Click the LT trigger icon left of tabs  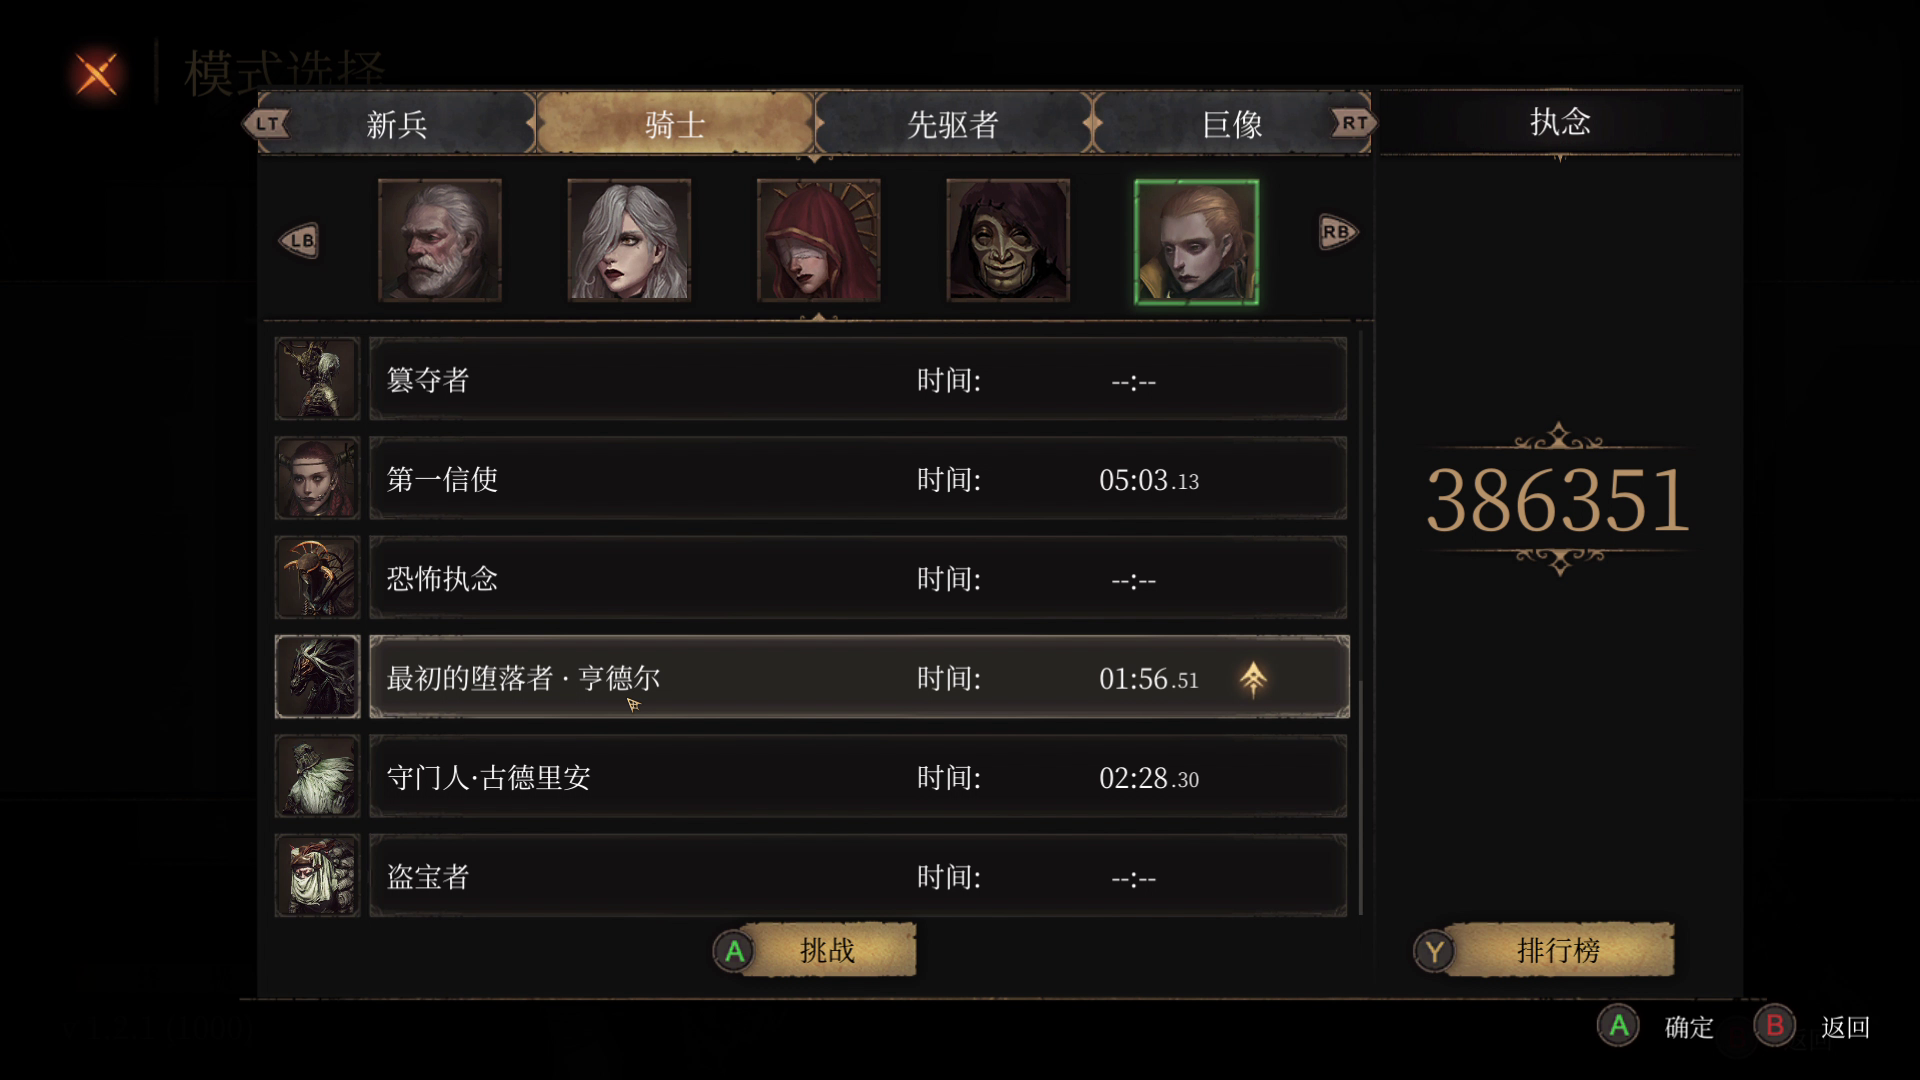tap(266, 124)
